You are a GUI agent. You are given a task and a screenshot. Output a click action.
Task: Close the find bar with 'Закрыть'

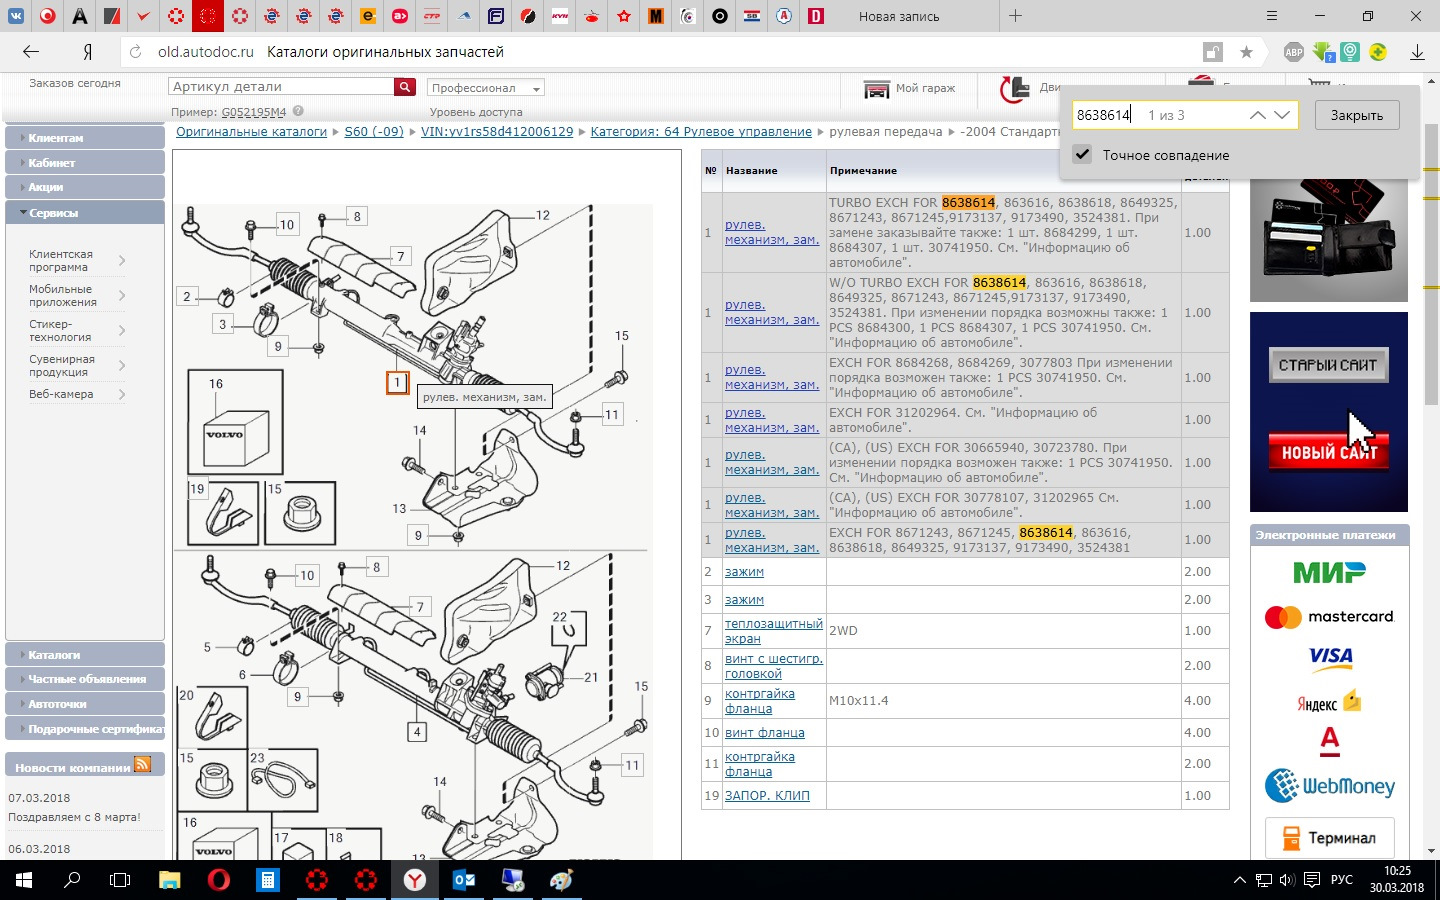click(1357, 115)
